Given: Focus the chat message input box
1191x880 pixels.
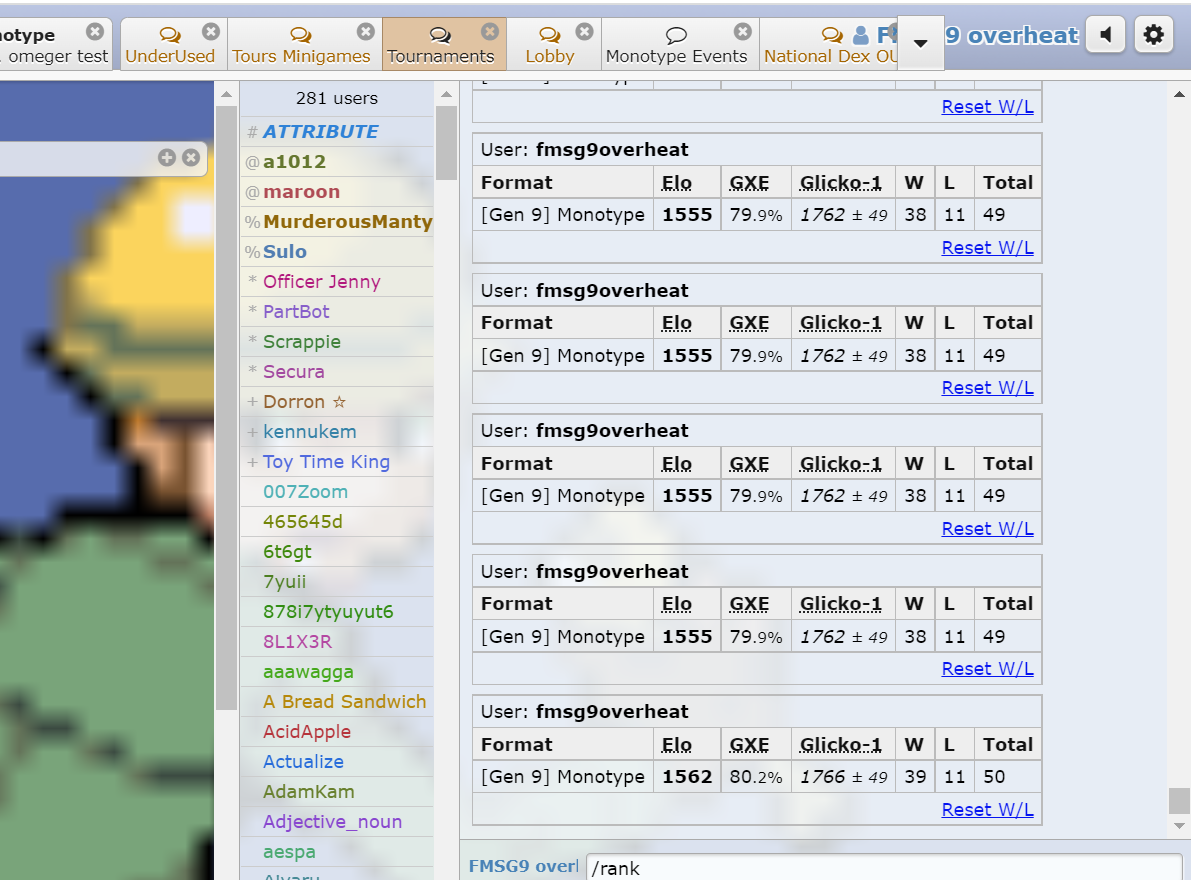Looking at the screenshot, I should (x=883, y=867).
